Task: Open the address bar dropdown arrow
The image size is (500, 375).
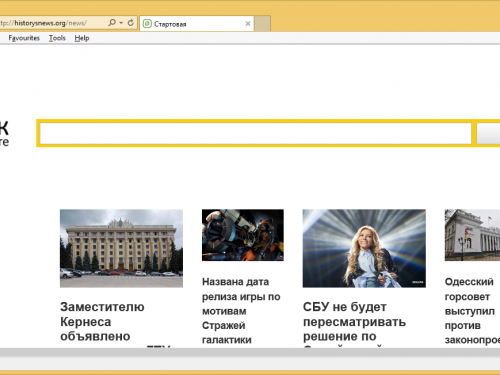Action: tap(121, 23)
